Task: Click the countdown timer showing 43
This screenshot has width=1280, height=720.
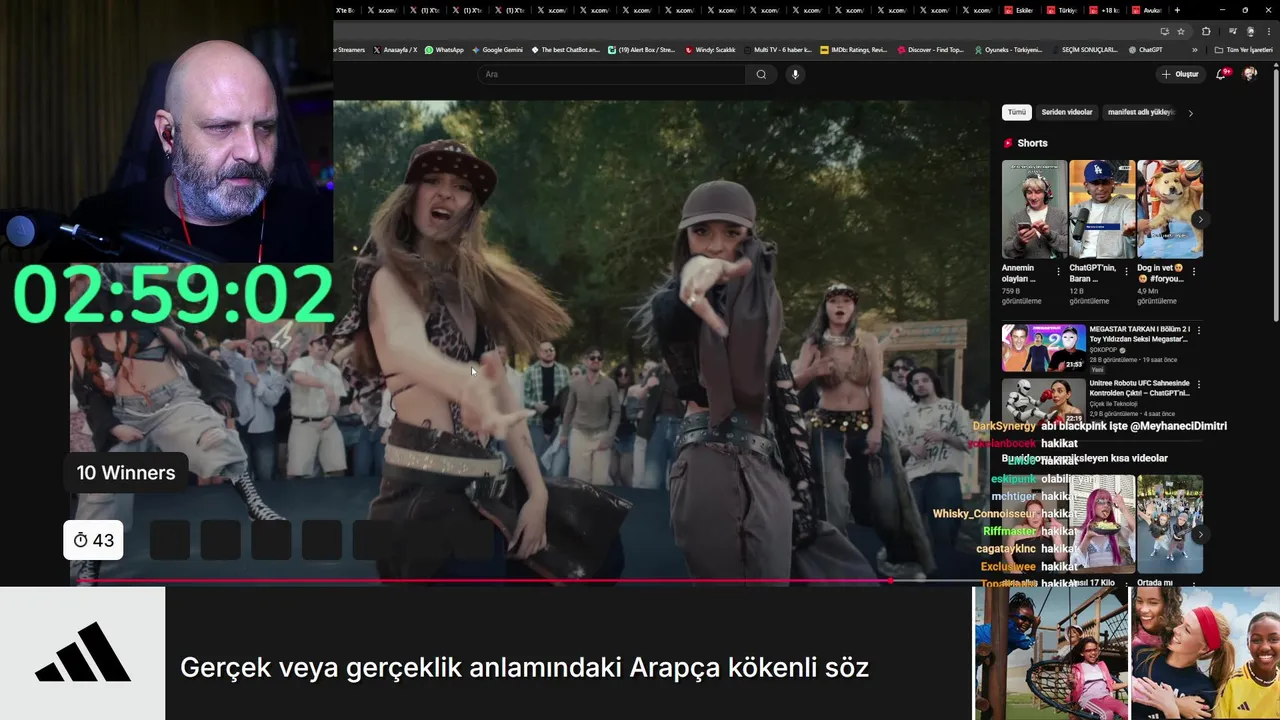Action: coord(93,540)
